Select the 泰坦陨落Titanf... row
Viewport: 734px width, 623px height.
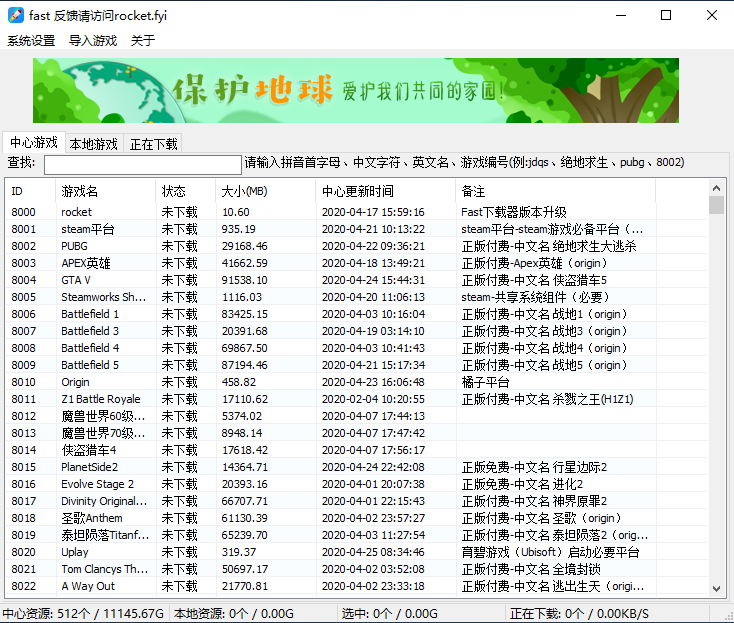357,535
